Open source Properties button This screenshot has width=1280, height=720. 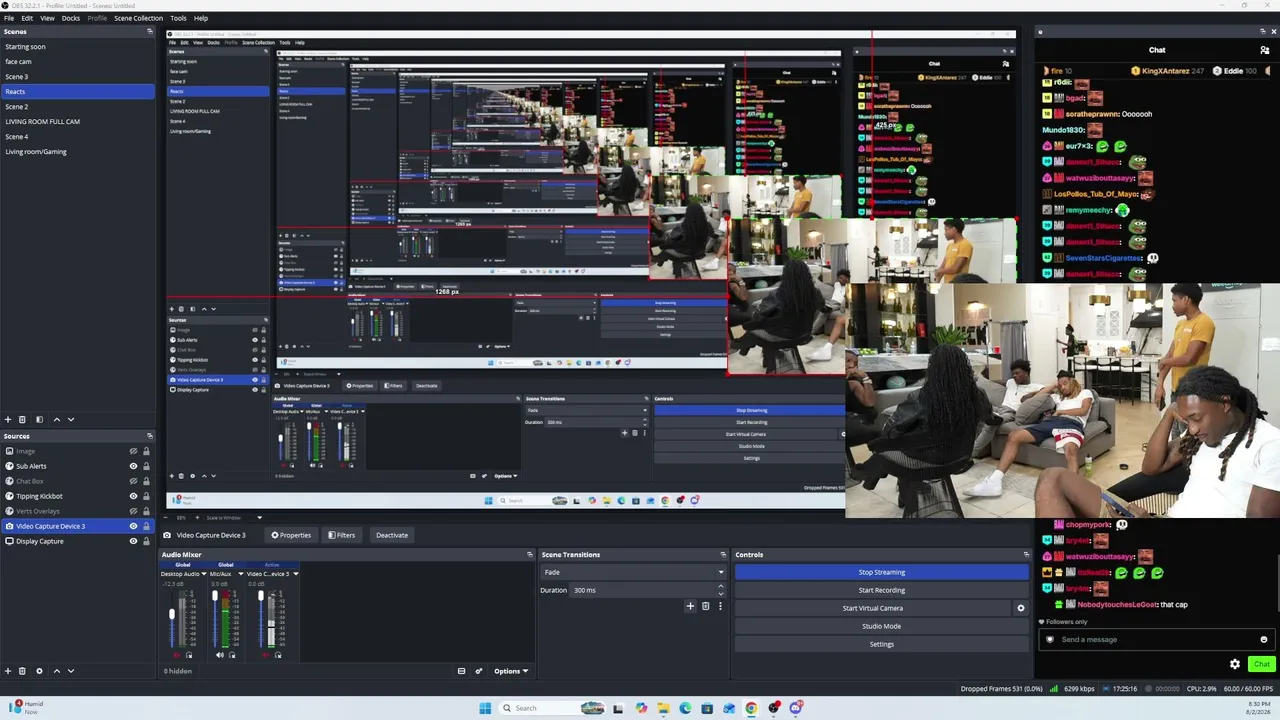coord(291,535)
